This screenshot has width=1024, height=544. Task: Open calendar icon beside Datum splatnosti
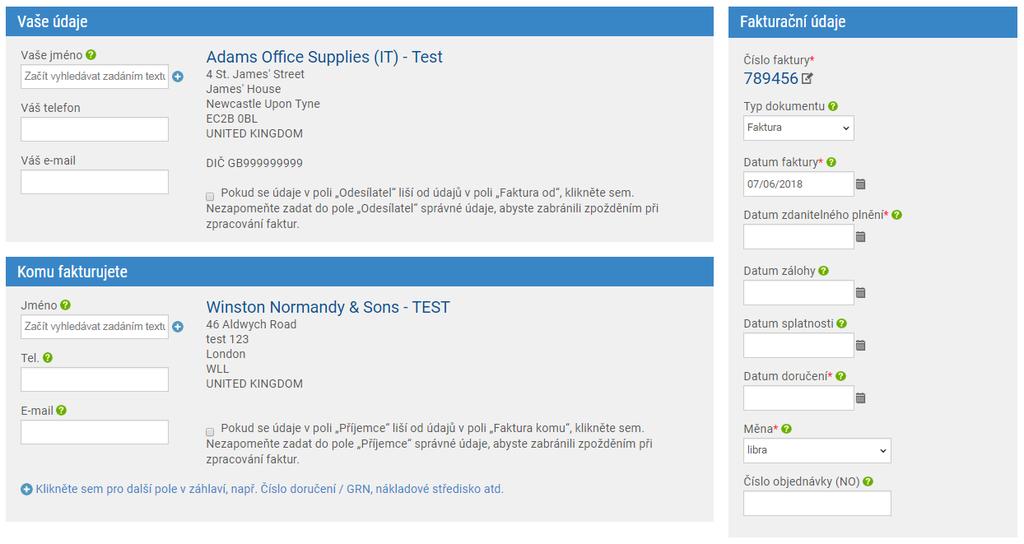pos(861,345)
